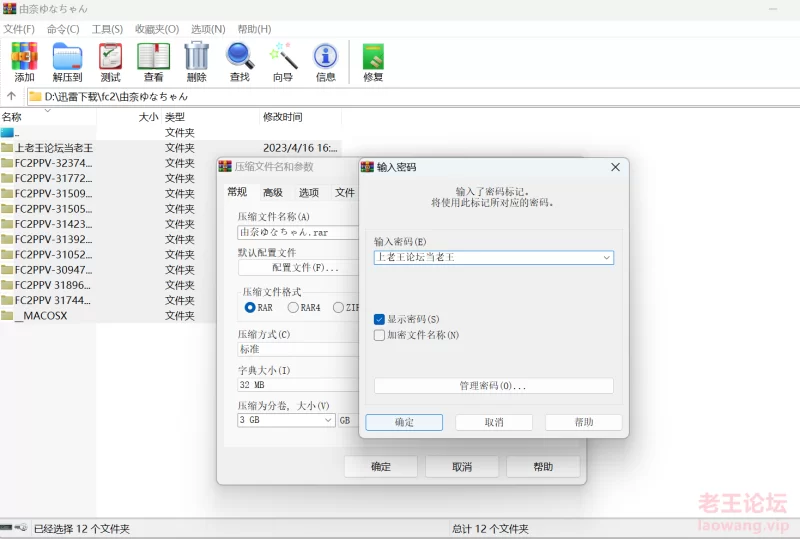The height and width of the screenshot is (539, 800).
Task: Select the FC2PPV-31052 folder icon
Action: [7, 255]
